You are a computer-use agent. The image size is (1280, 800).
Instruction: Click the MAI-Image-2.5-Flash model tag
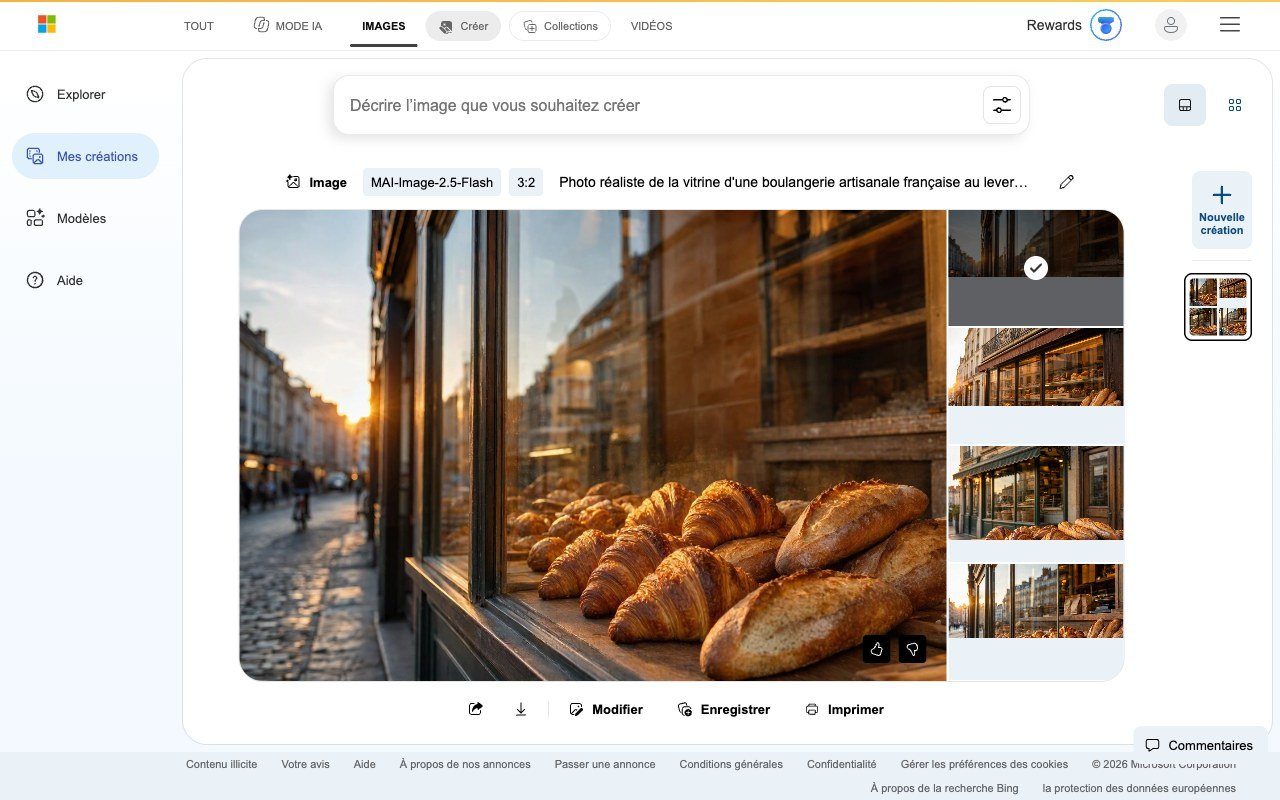tap(432, 182)
